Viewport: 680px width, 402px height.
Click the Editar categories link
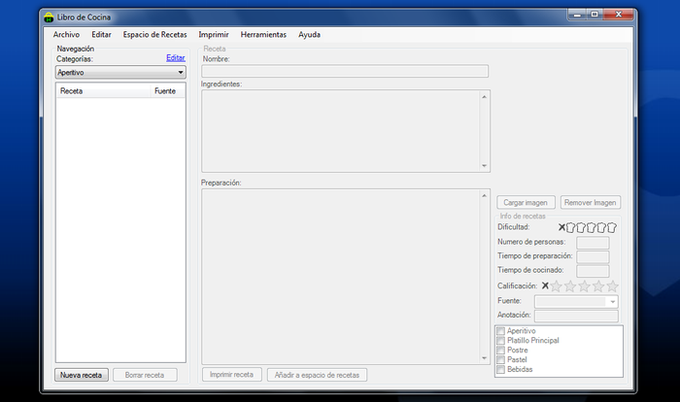(176, 58)
